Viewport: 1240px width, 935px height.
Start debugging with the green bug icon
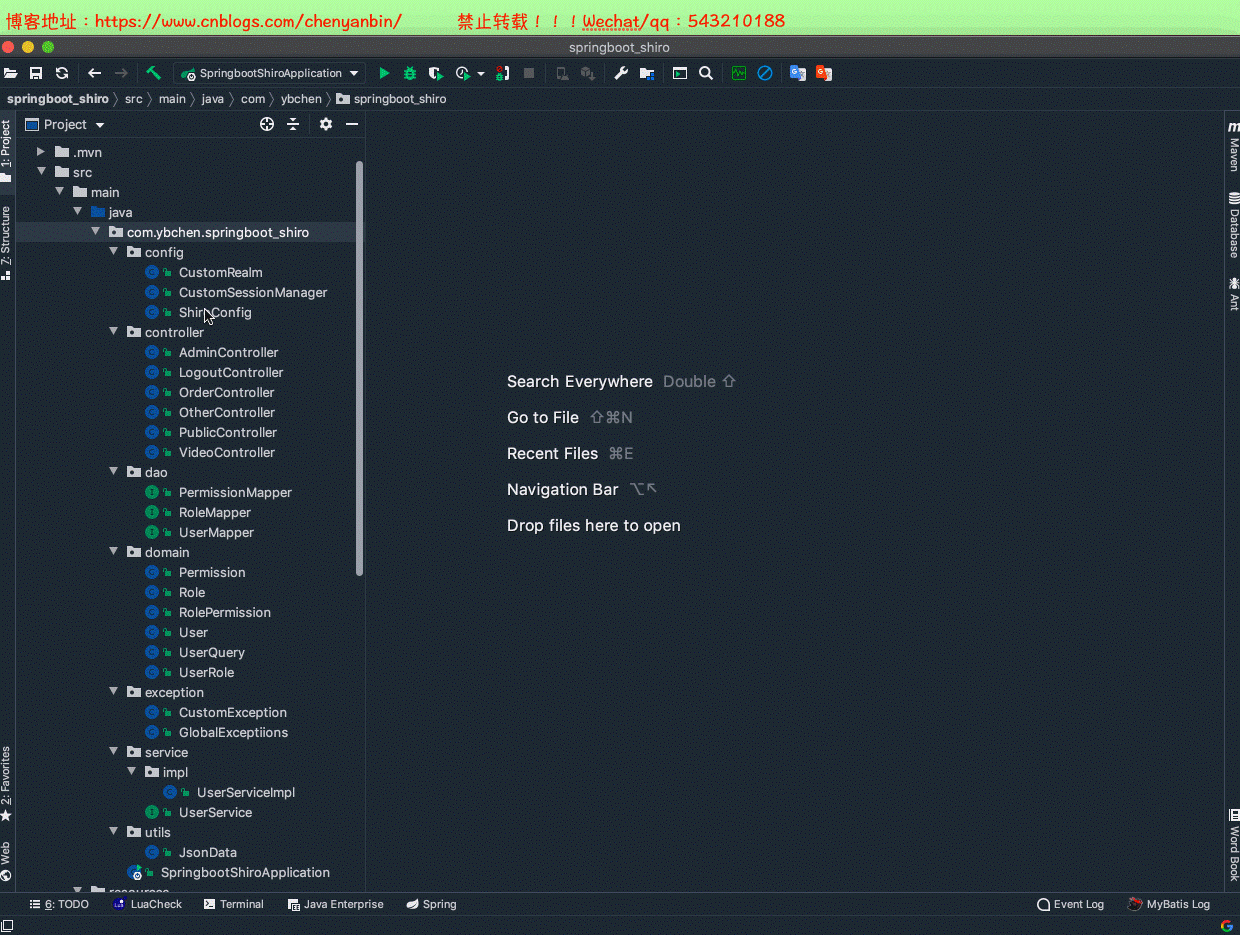coord(410,73)
